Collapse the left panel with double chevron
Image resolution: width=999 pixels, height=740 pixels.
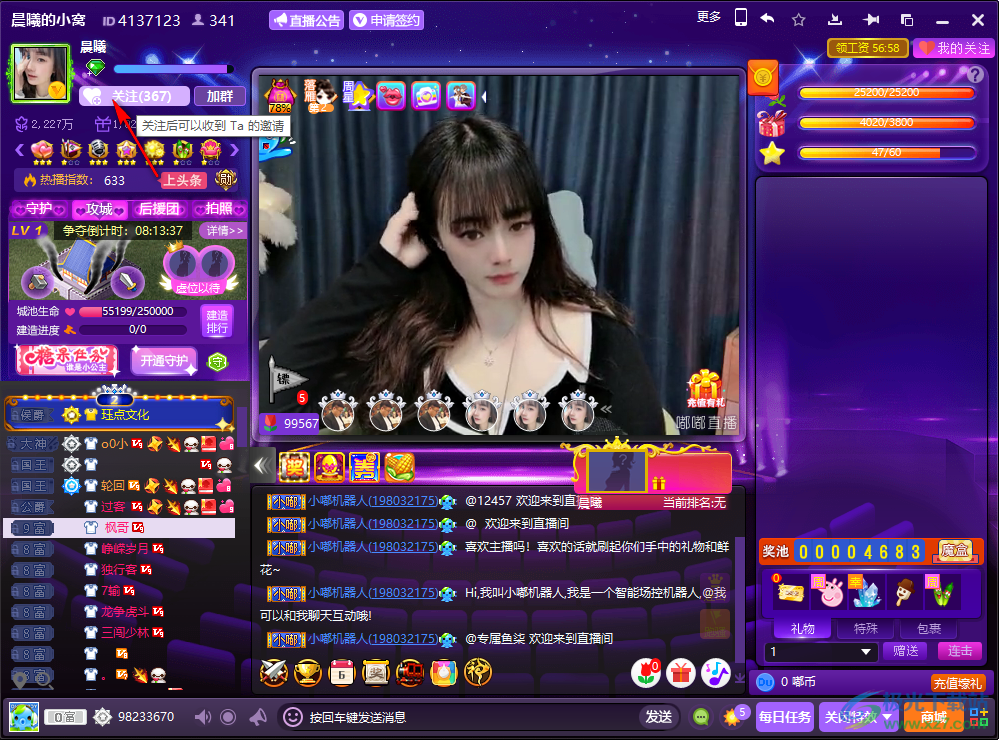click(262, 466)
